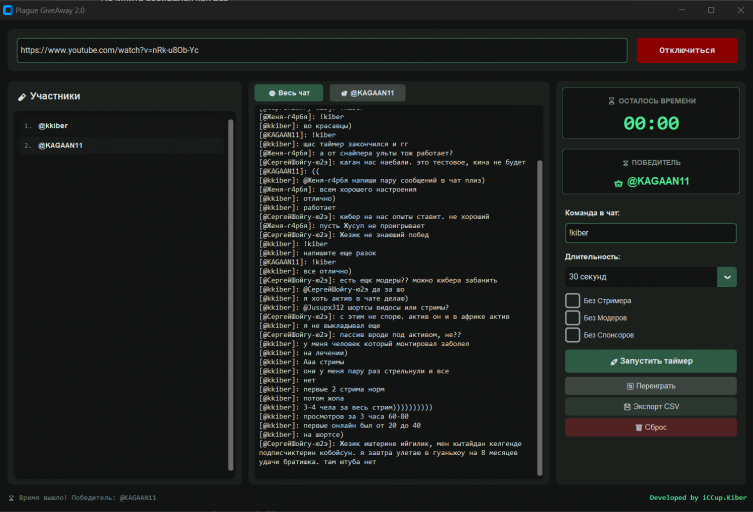Expand the duration dropdown arrow

(x=727, y=277)
